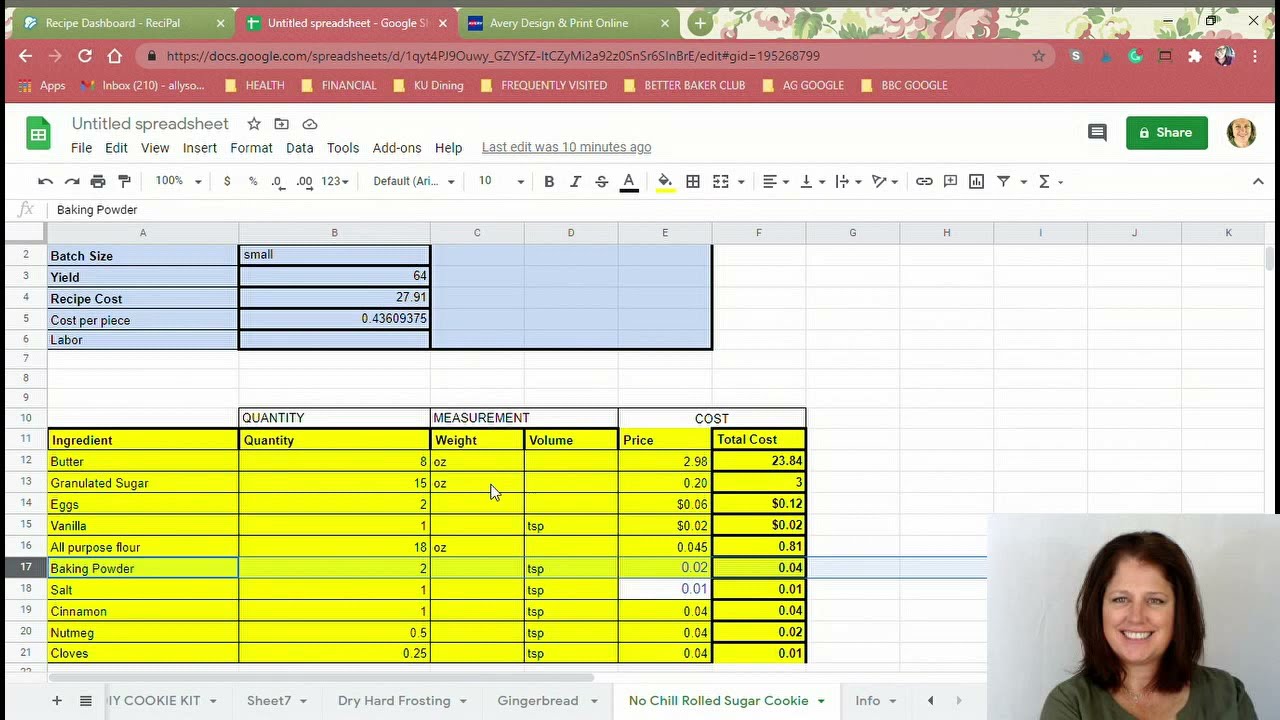Star the Untitled spreadsheet
The image size is (1280, 720).
tap(254, 124)
